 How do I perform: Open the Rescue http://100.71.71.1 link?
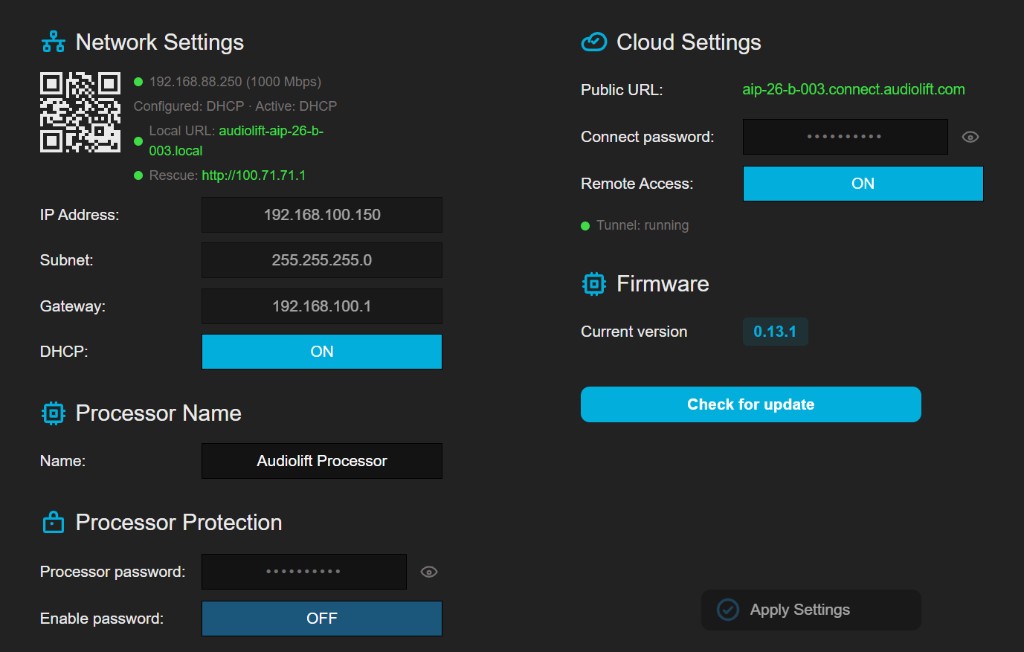click(x=253, y=175)
